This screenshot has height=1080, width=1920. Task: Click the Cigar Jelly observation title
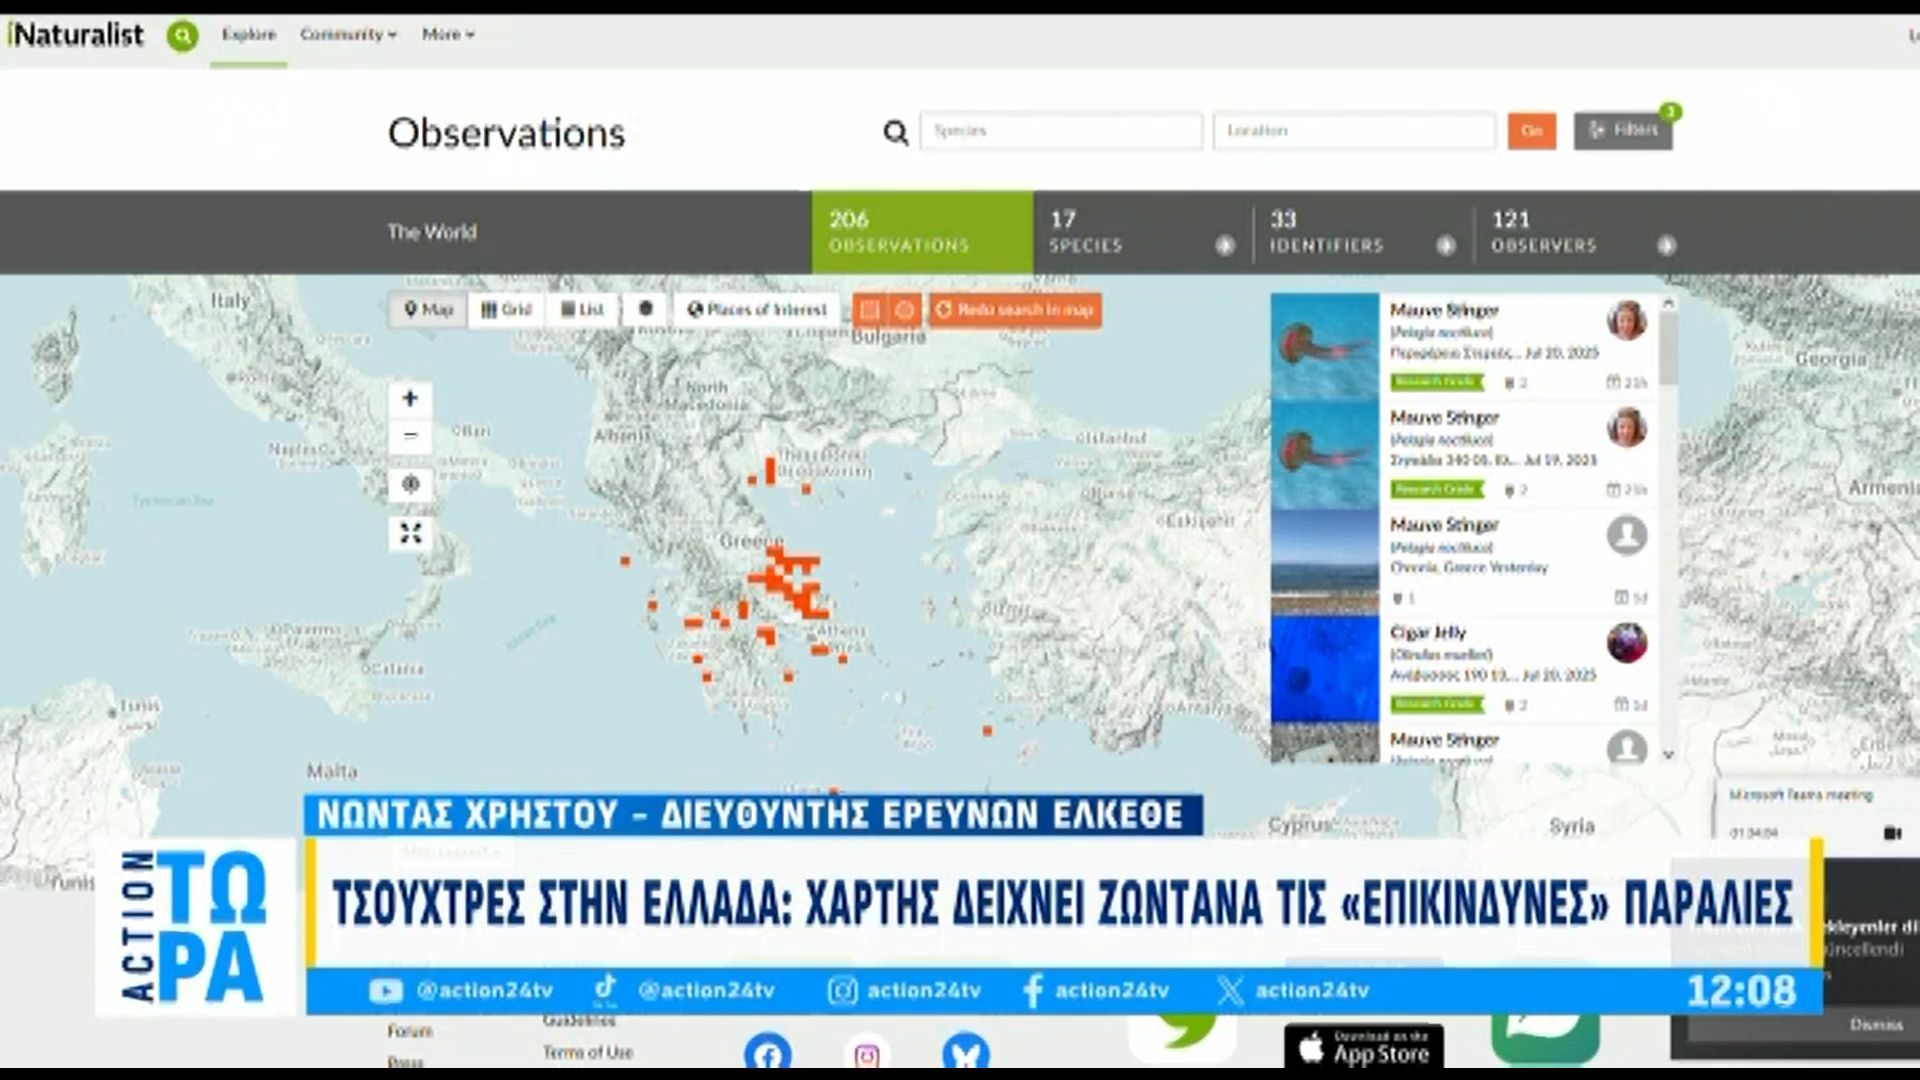click(1427, 633)
